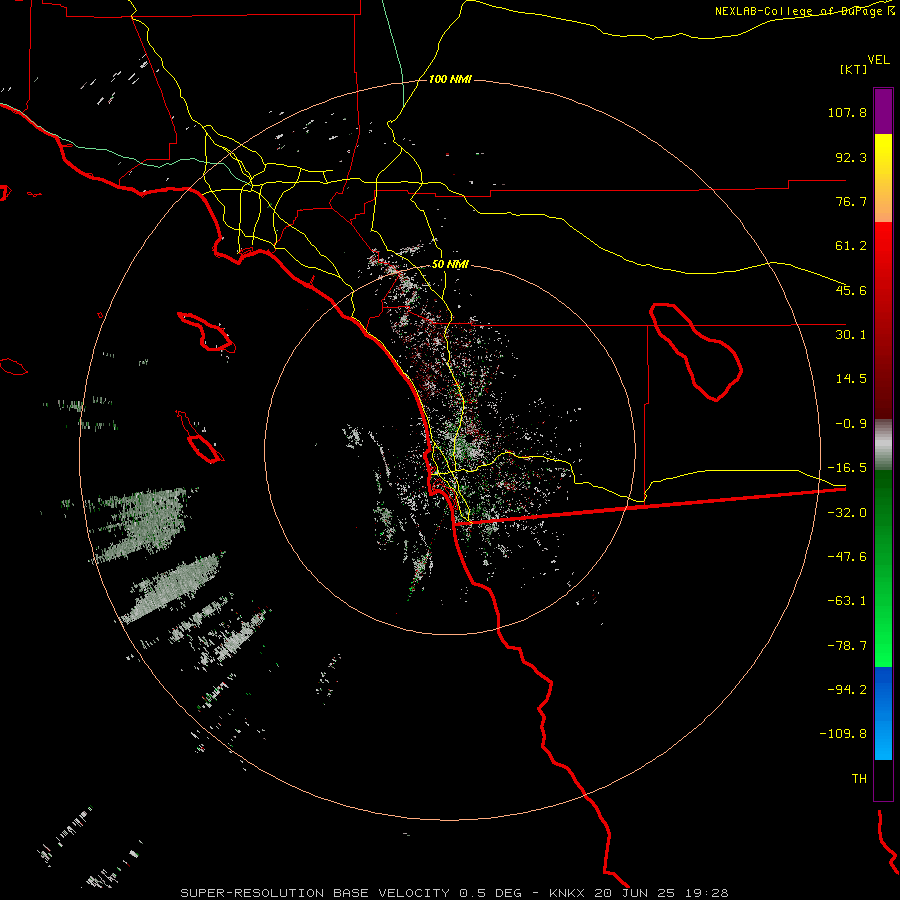Click the [KT] units label
900x900 pixels.
tap(854, 69)
